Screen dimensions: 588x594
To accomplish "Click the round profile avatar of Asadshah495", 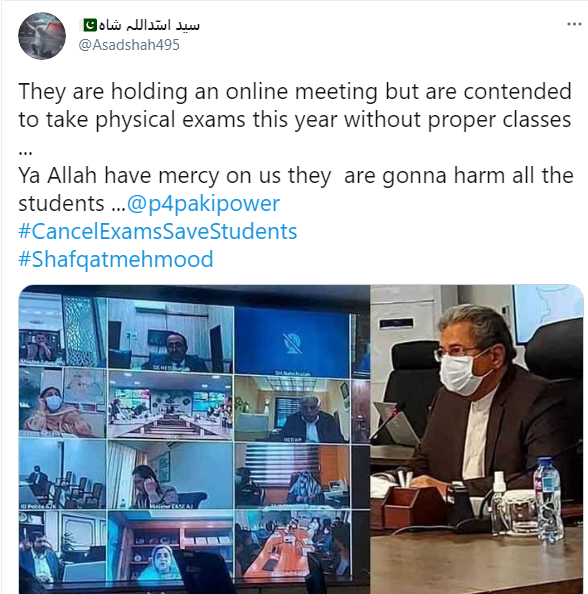I will tap(42, 36).
